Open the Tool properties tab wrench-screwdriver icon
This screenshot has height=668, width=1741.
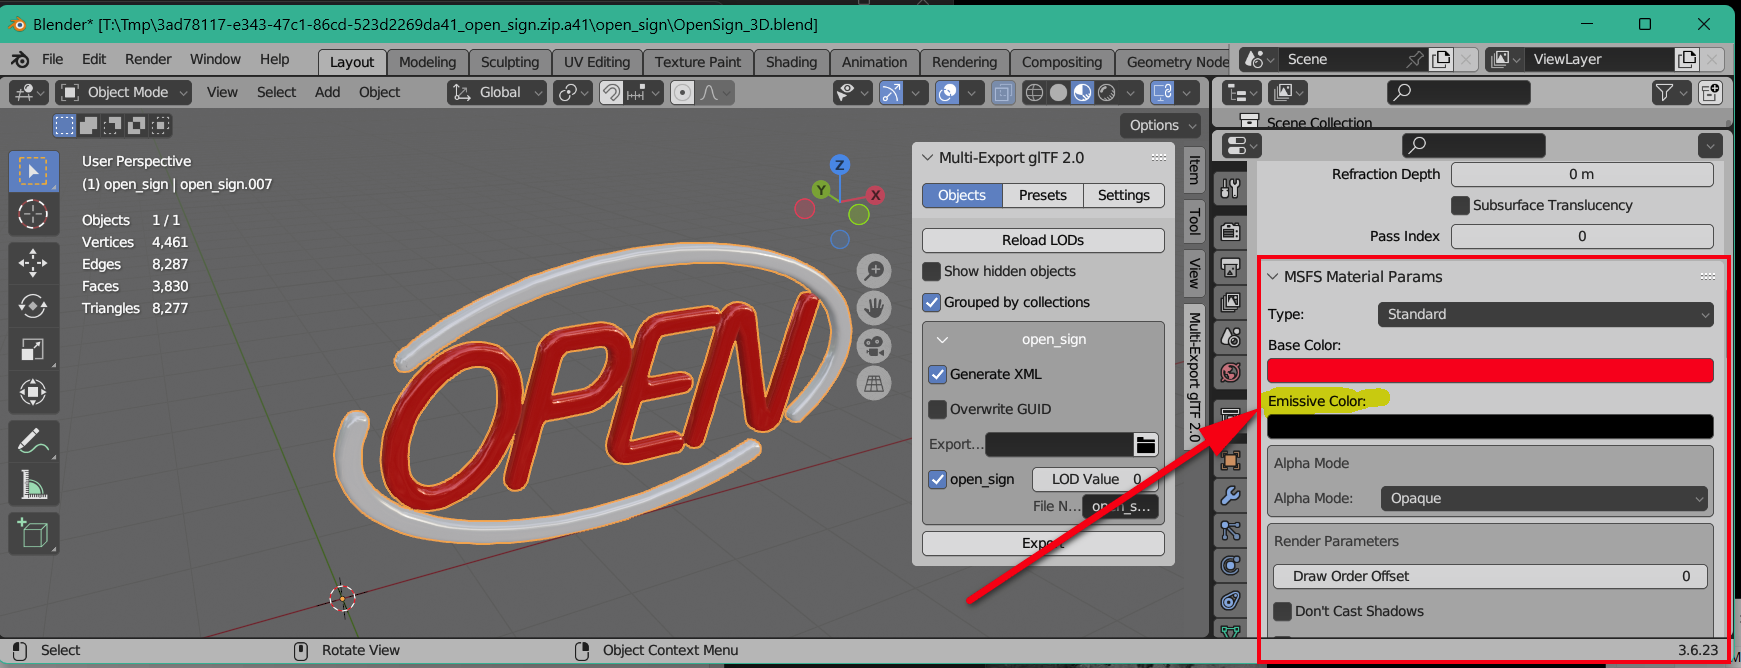point(1230,187)
